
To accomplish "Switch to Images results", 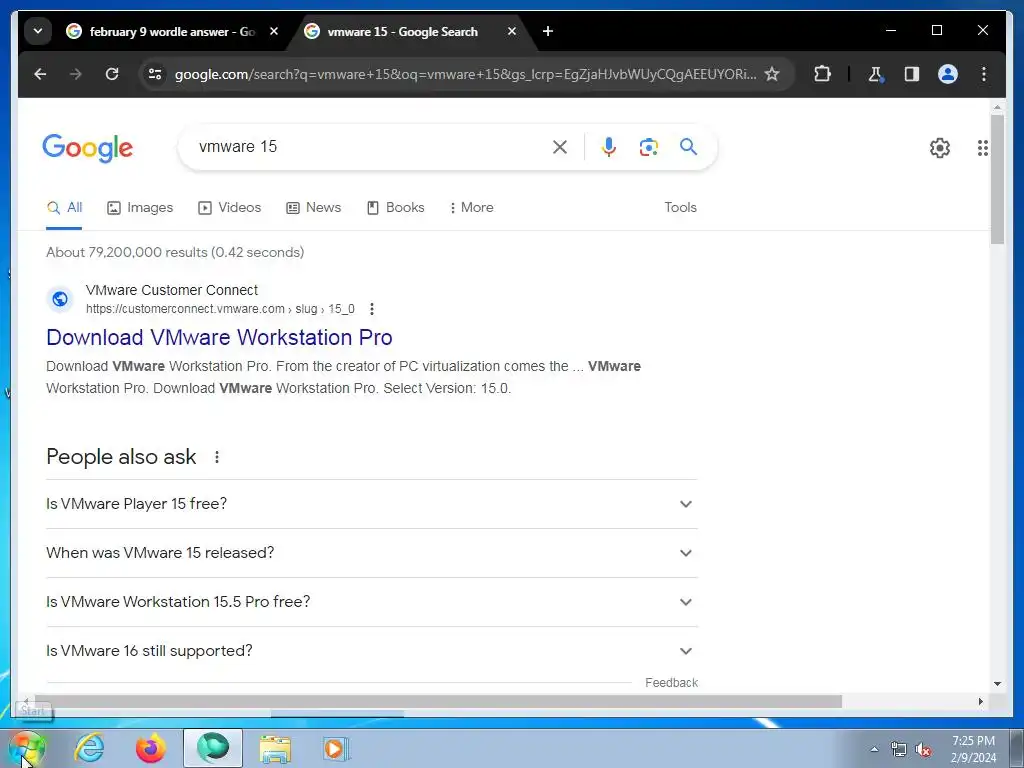I will 140,208.
